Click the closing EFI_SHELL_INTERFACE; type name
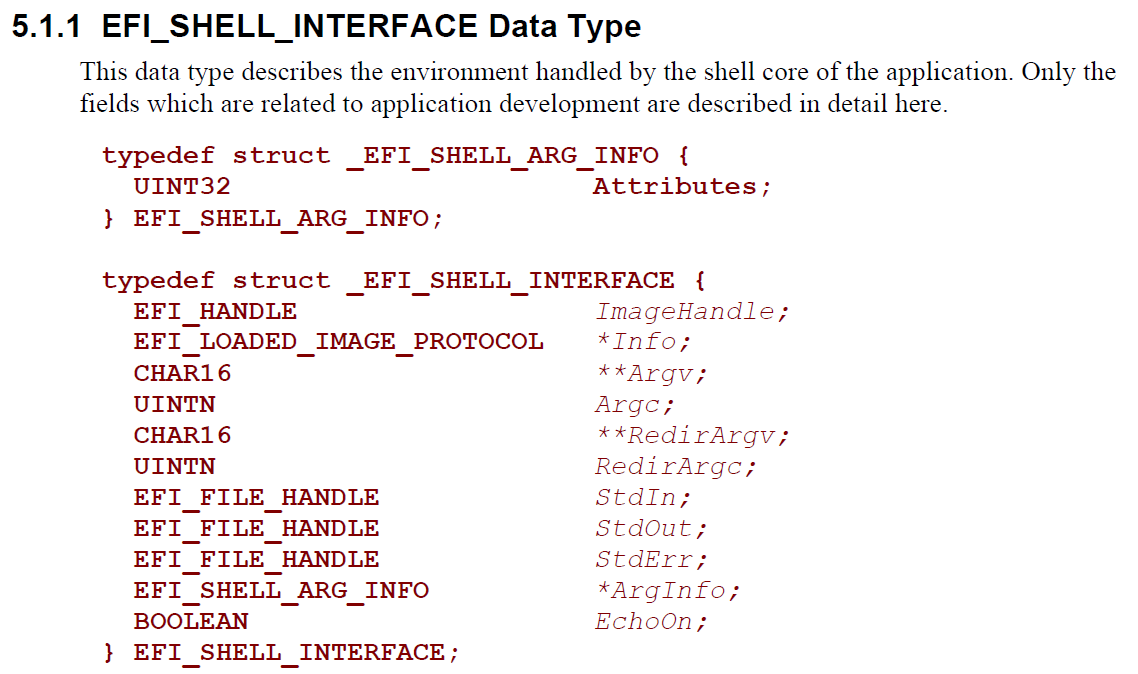This screenshot has width=1138, height=674. click(x=289, y=654)
